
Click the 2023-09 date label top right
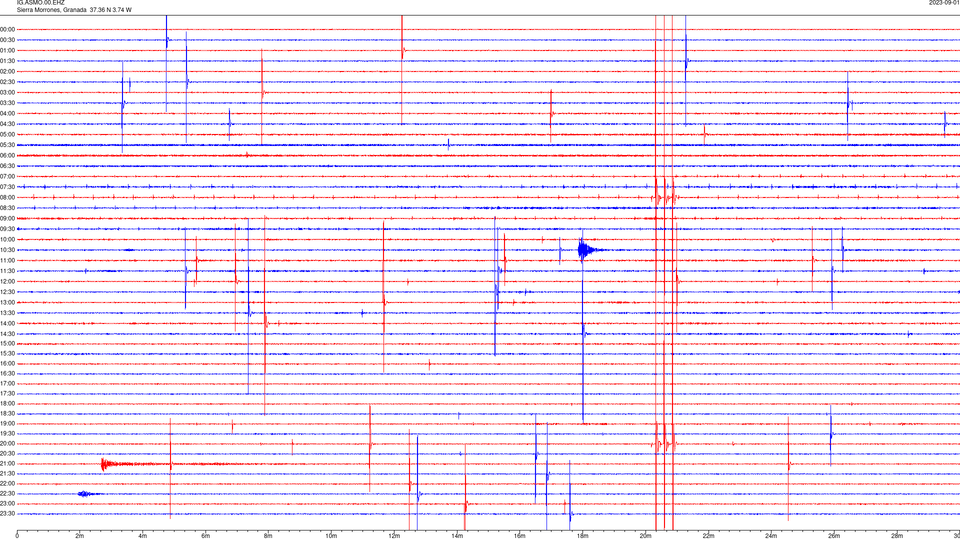click(x=944, y=3)
